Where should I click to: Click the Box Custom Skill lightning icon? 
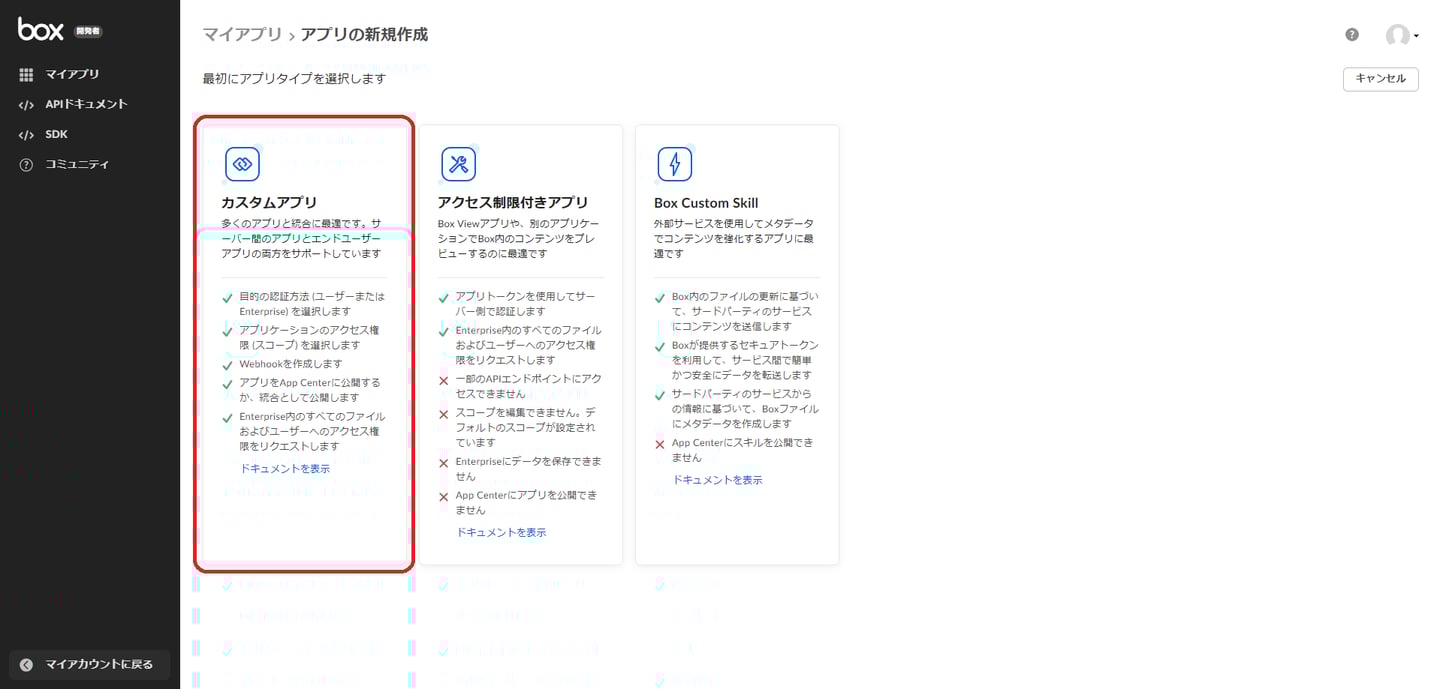tap(676, 163)
